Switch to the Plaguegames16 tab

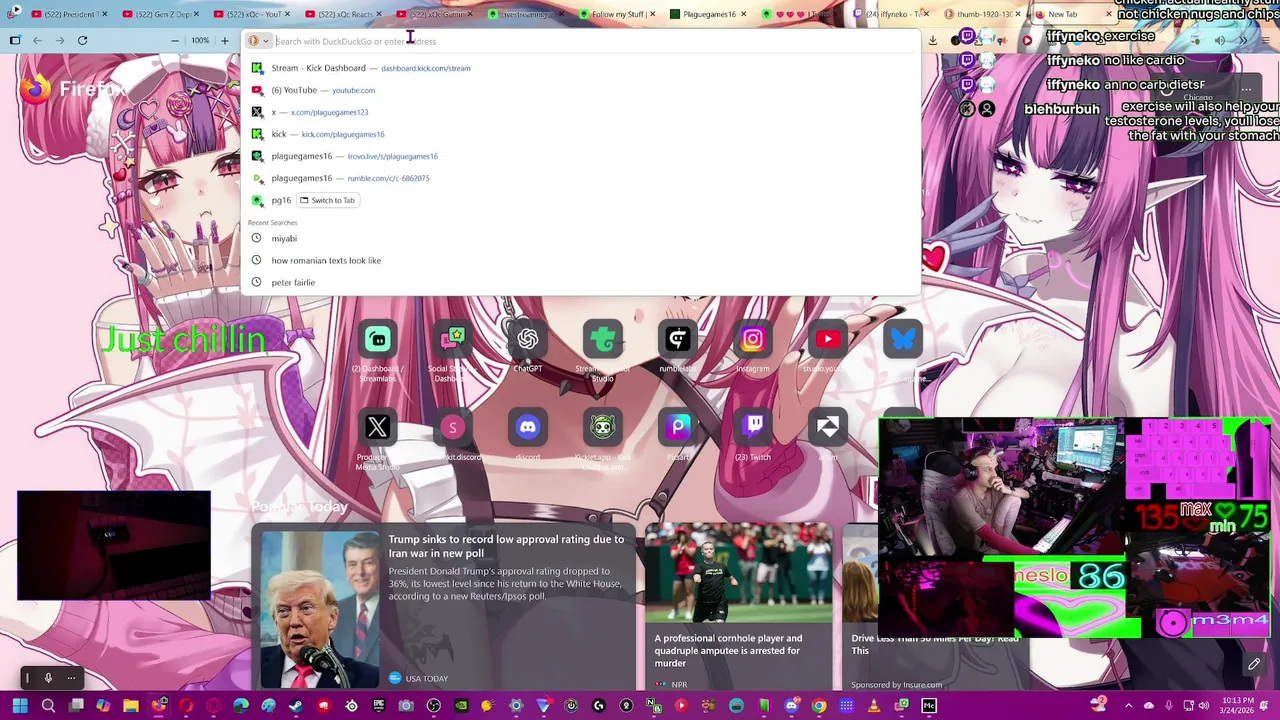click(710, 14)
